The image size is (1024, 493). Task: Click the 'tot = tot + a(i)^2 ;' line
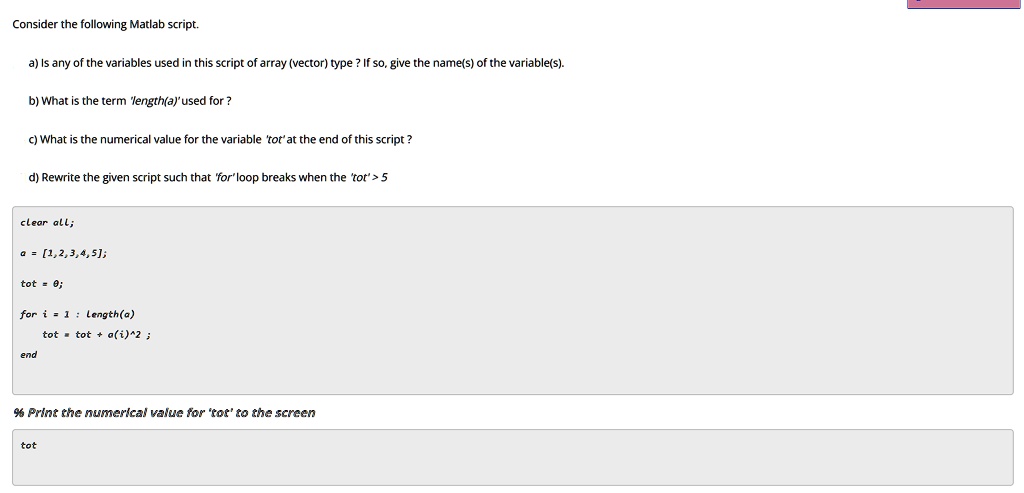(x=97, y=334)
